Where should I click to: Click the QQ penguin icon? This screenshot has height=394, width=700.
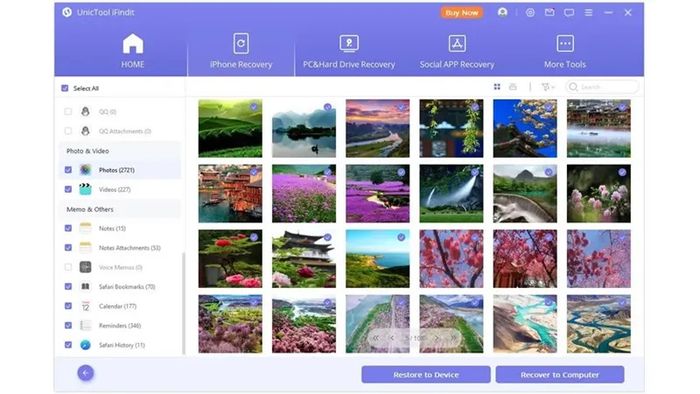coord(85,112)
